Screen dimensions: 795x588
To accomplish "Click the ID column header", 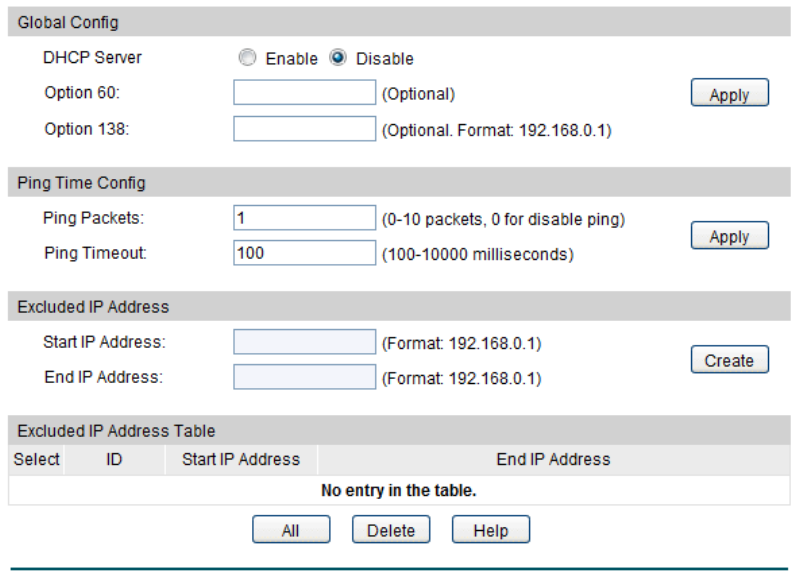I will pos(114,460).
